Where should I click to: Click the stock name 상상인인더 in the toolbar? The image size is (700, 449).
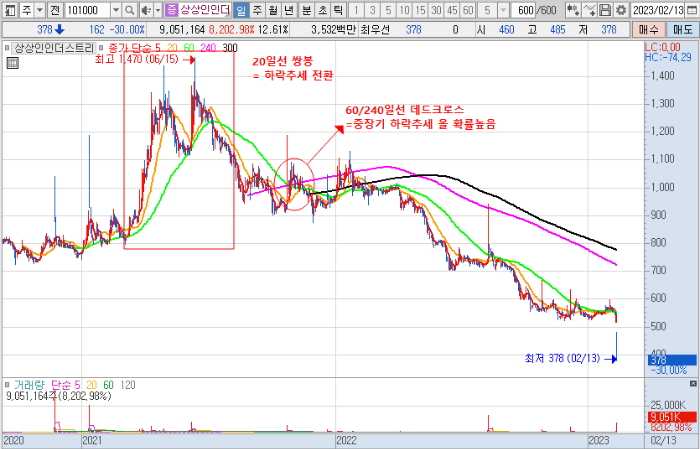[205, 10]
